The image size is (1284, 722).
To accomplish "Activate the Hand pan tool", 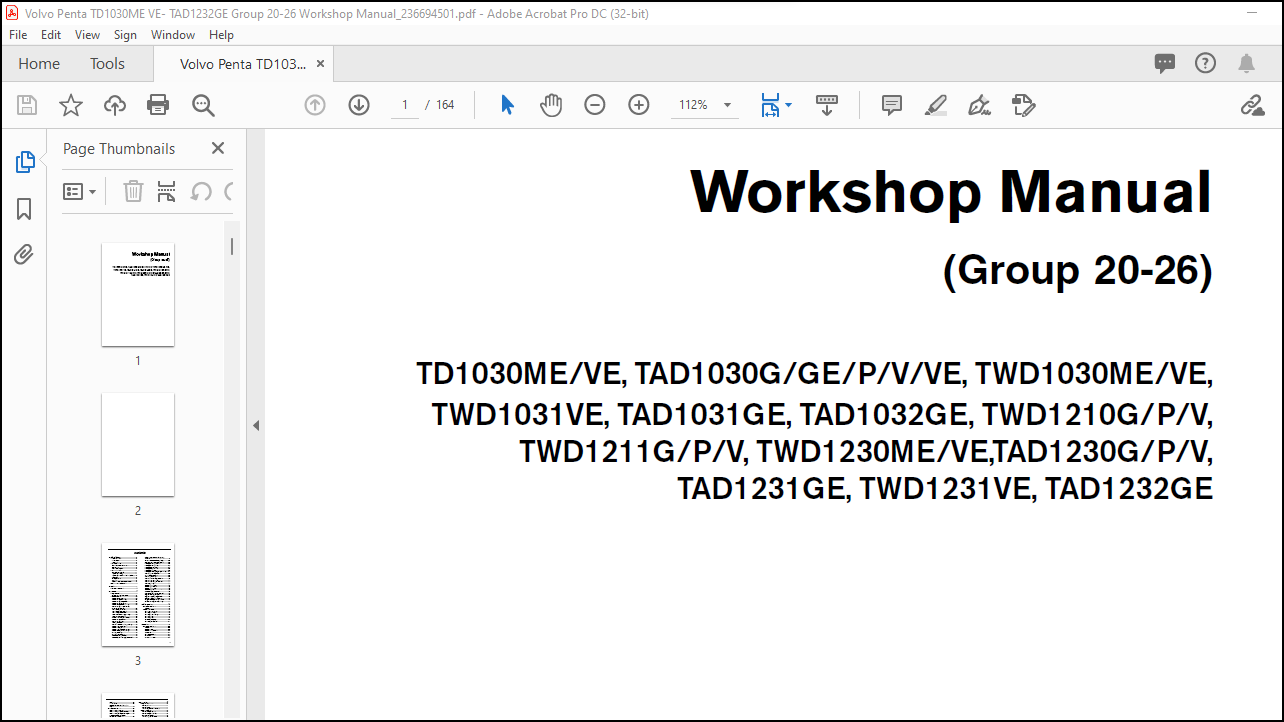I will coord(551,105).
